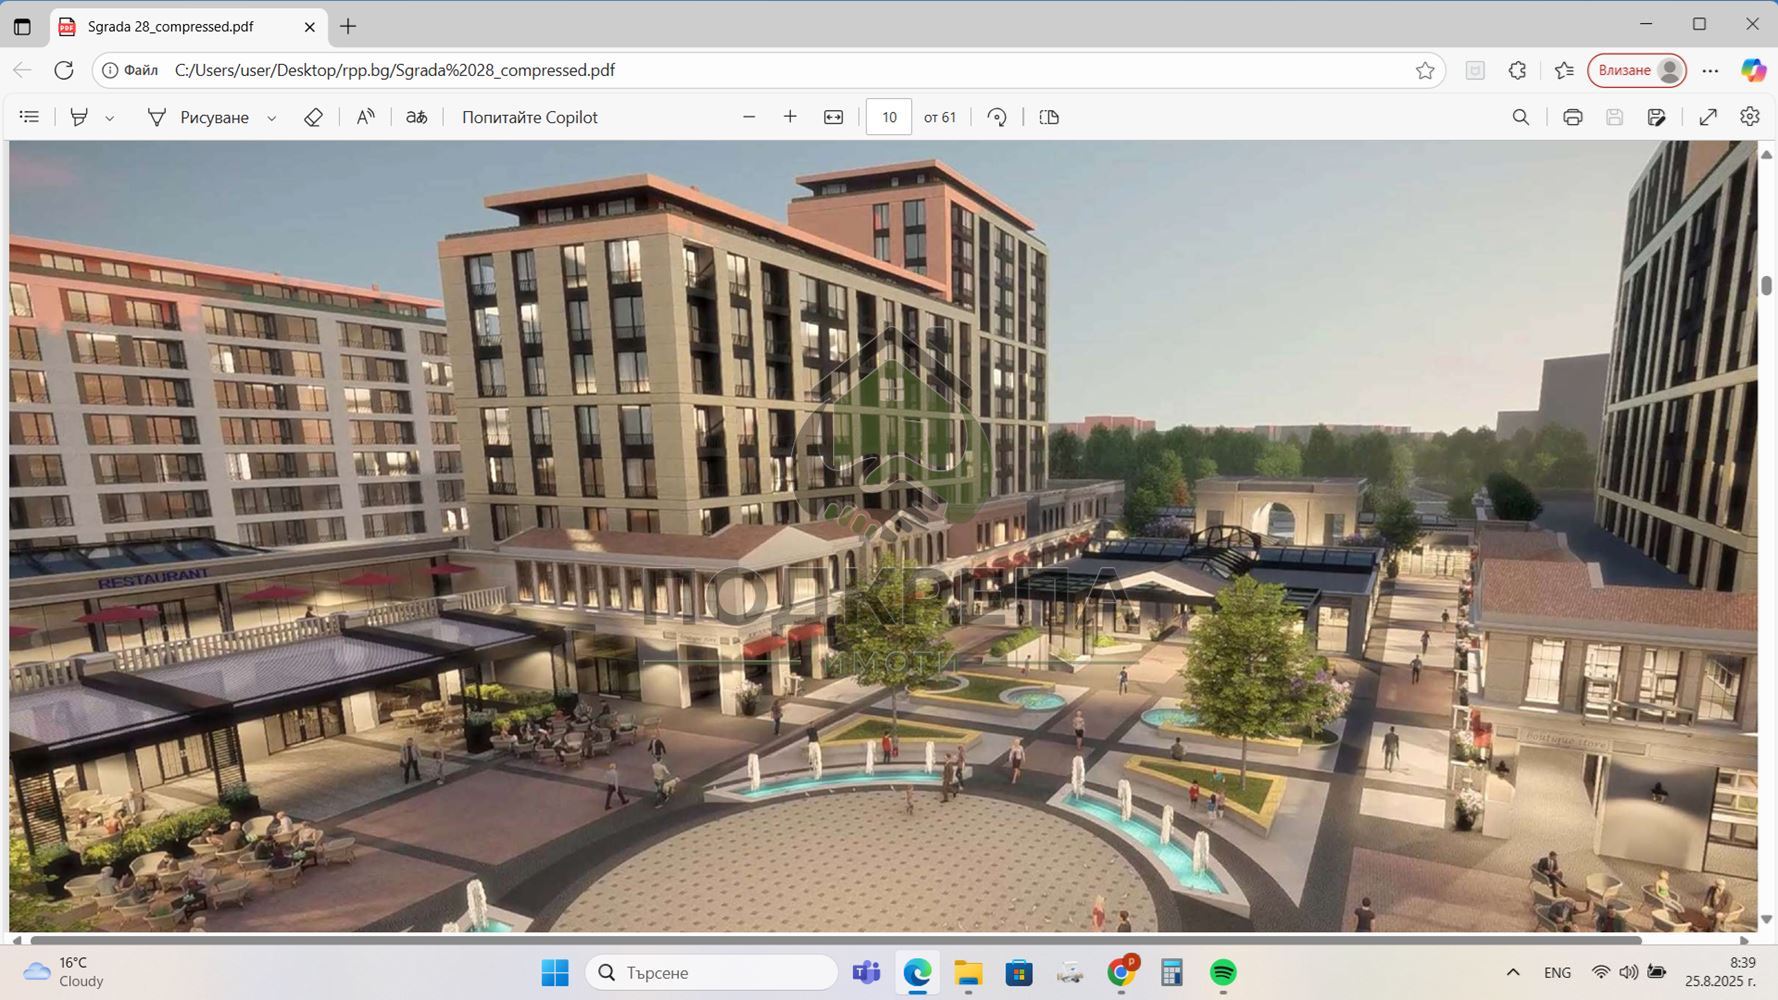The width and height of the screenshot is (1778, 1000).
Task: Expand the Draw tool options arrow
Action: tap(271, 118)
